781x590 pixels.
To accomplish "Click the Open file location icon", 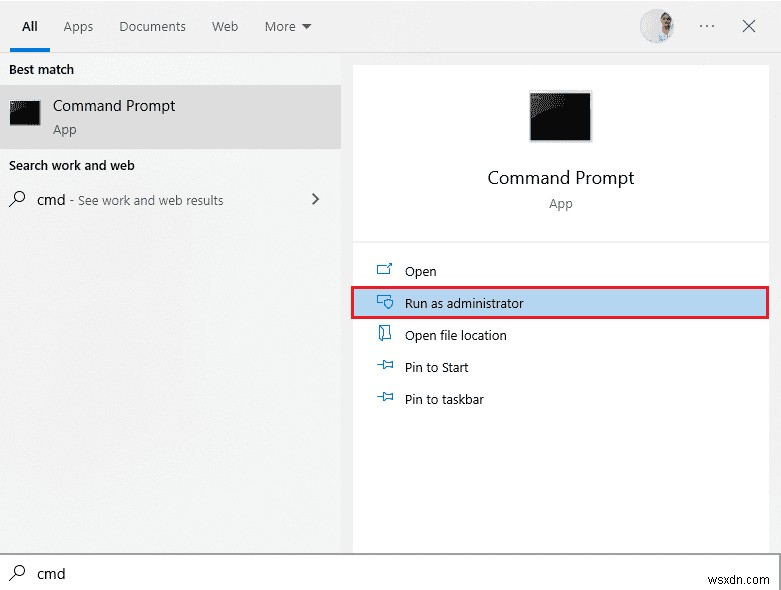I will (385, 334).
